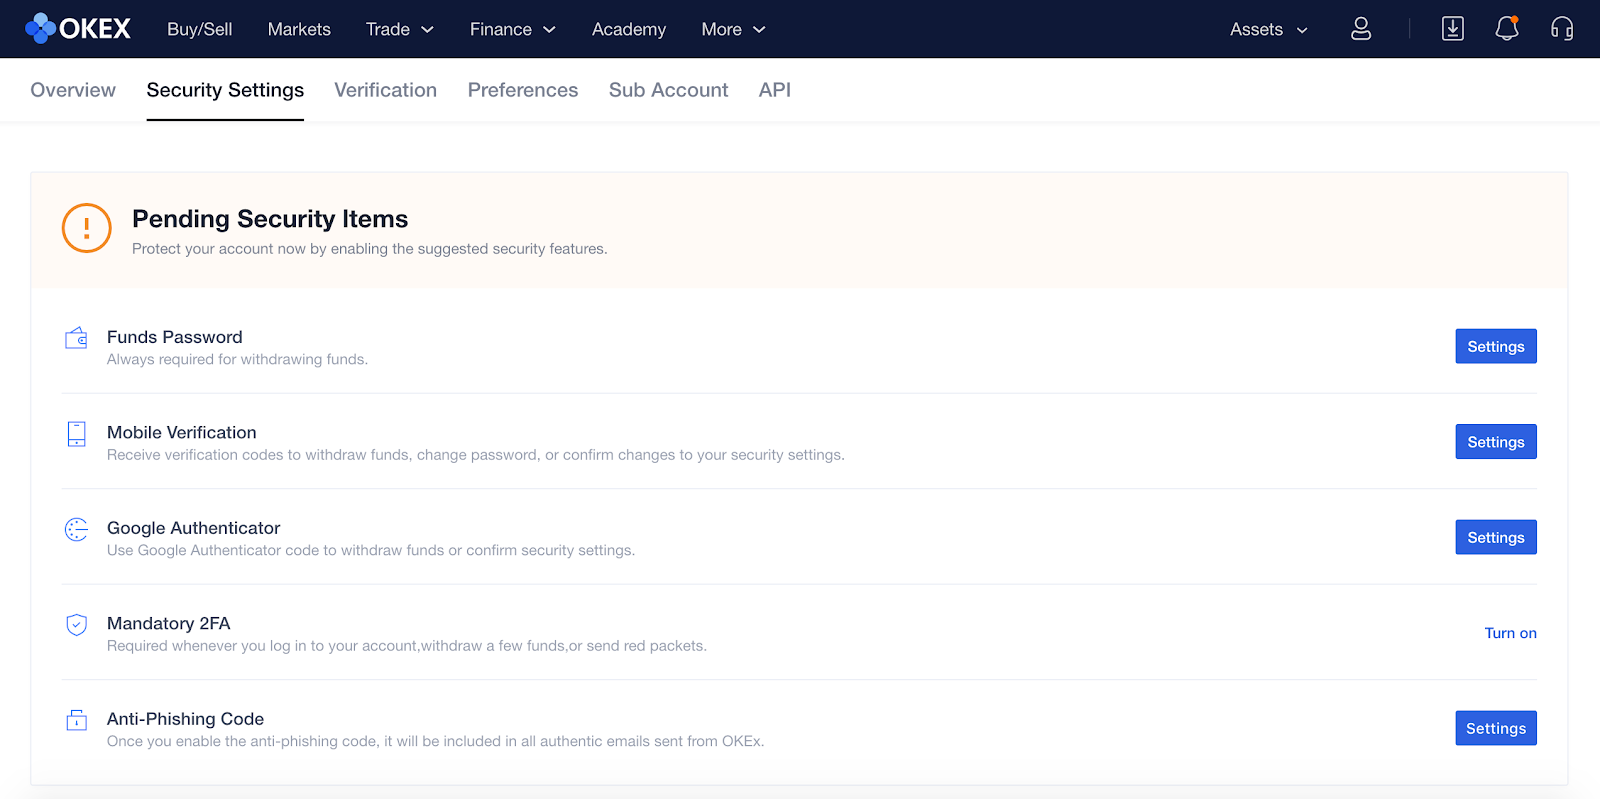1600x799 pixels.
Task: Click the Funds Password wallet icon
Action: pos(76,338)
